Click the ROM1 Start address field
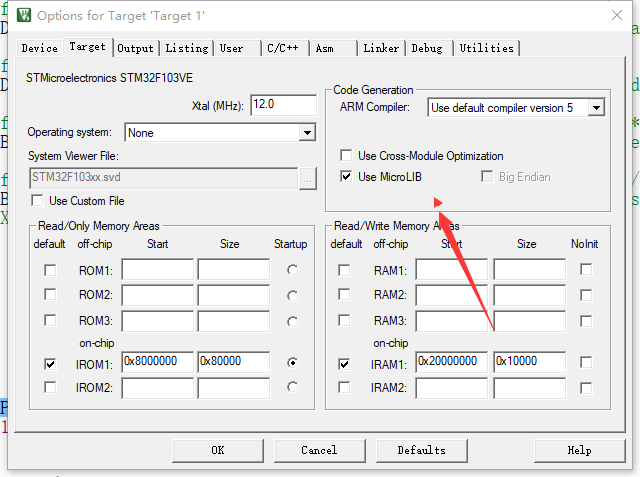Screen dimensions: 640x477 [x=158, y=269]
